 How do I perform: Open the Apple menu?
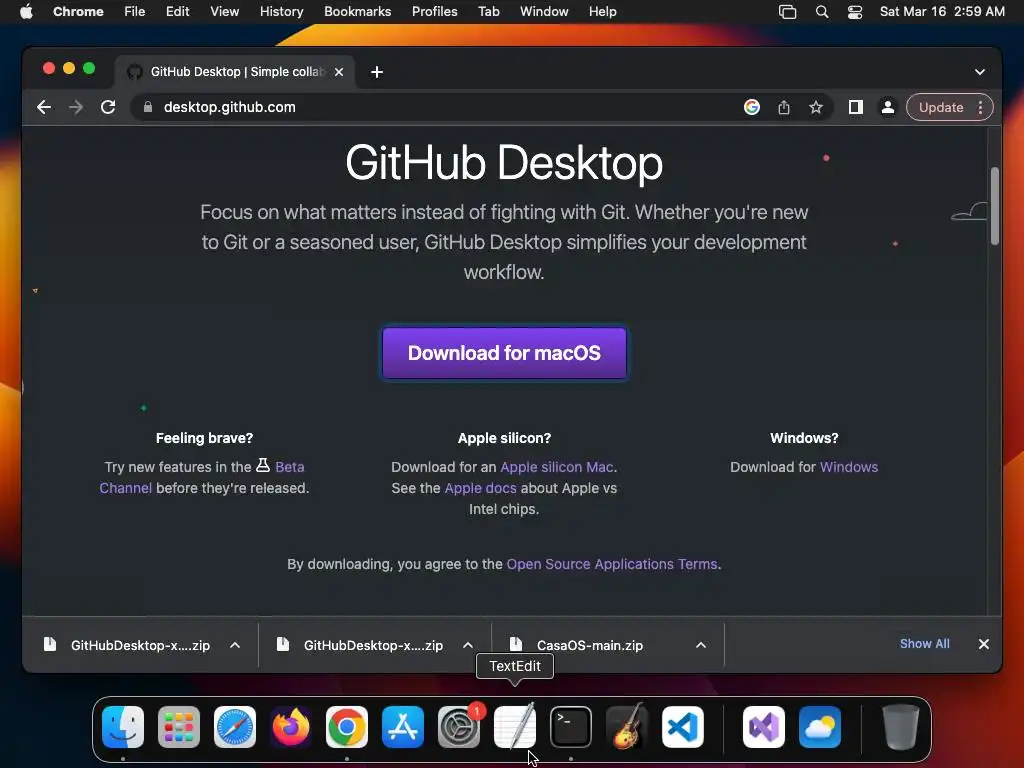click(x=26, y=12)
